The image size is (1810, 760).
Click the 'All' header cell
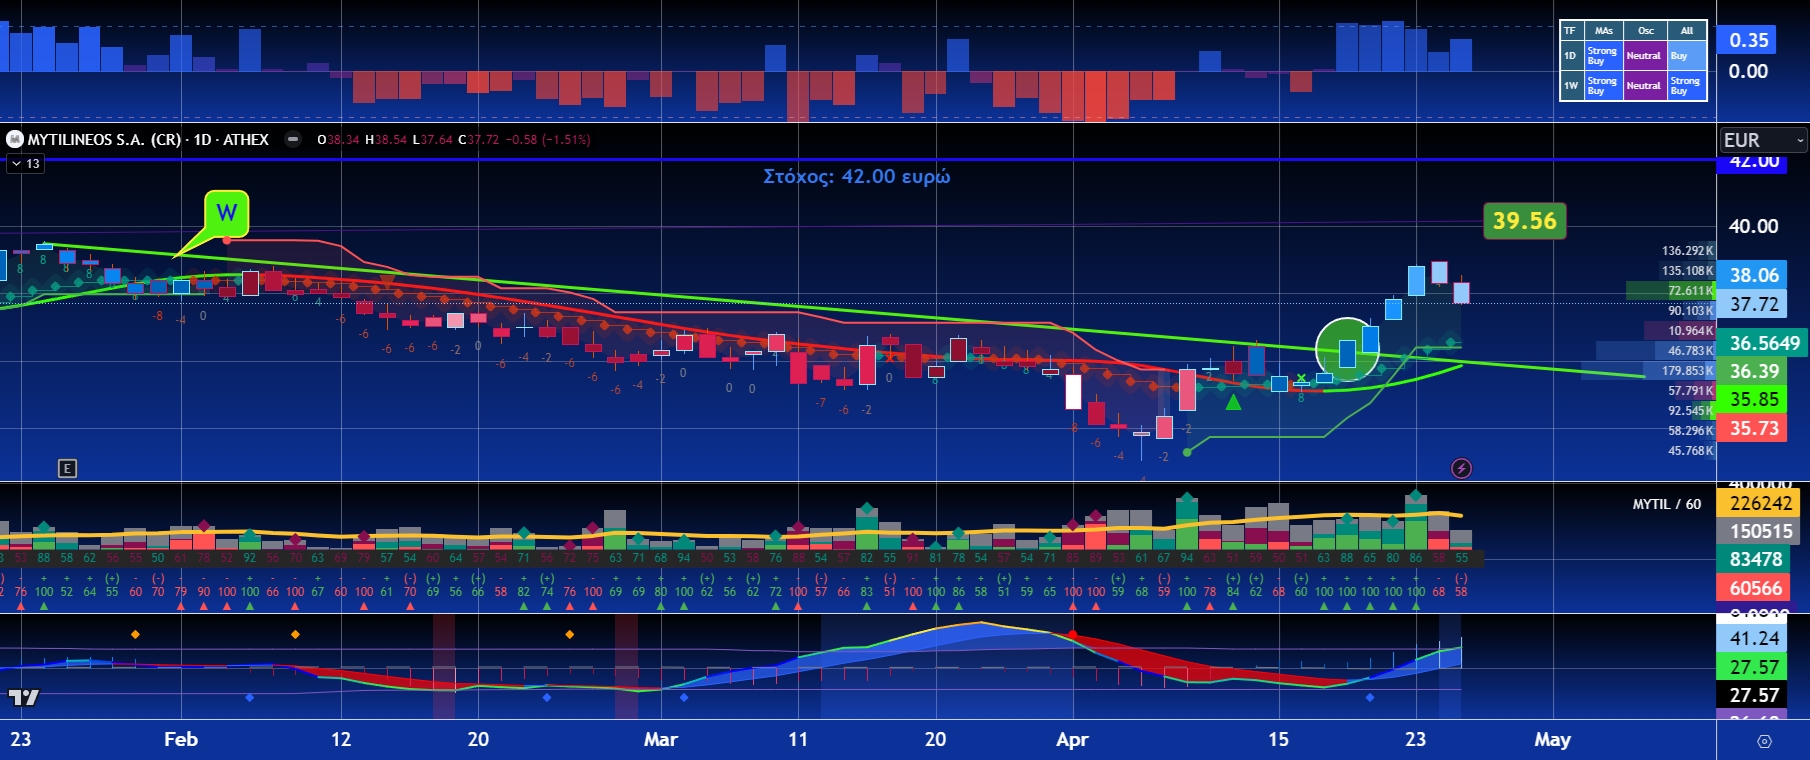pos(1686,31)
